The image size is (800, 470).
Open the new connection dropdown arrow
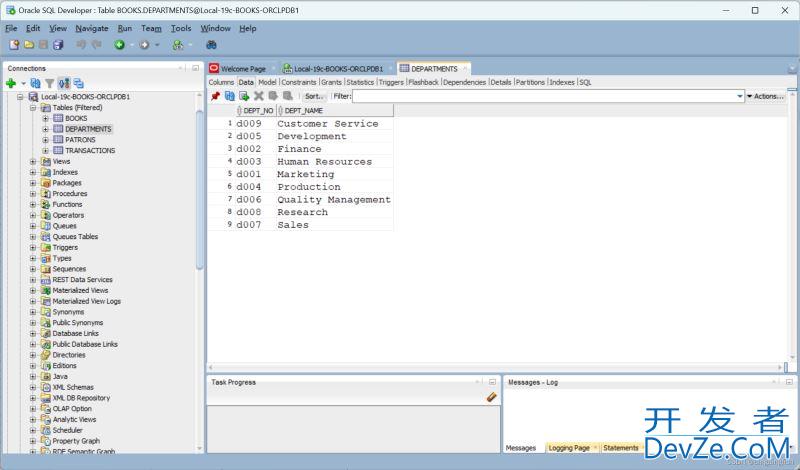23,83
